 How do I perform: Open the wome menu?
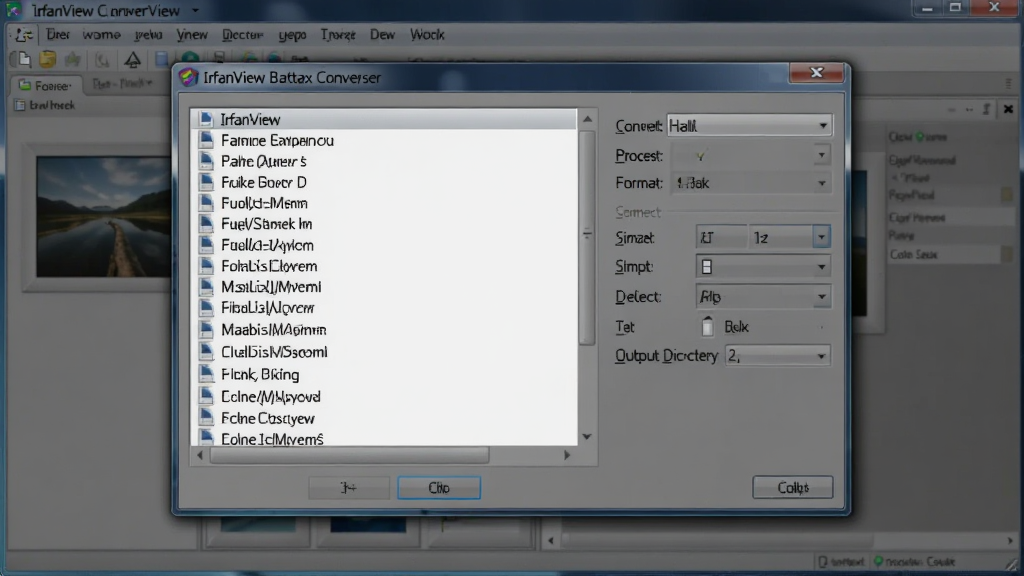click(x=101, y=35)
